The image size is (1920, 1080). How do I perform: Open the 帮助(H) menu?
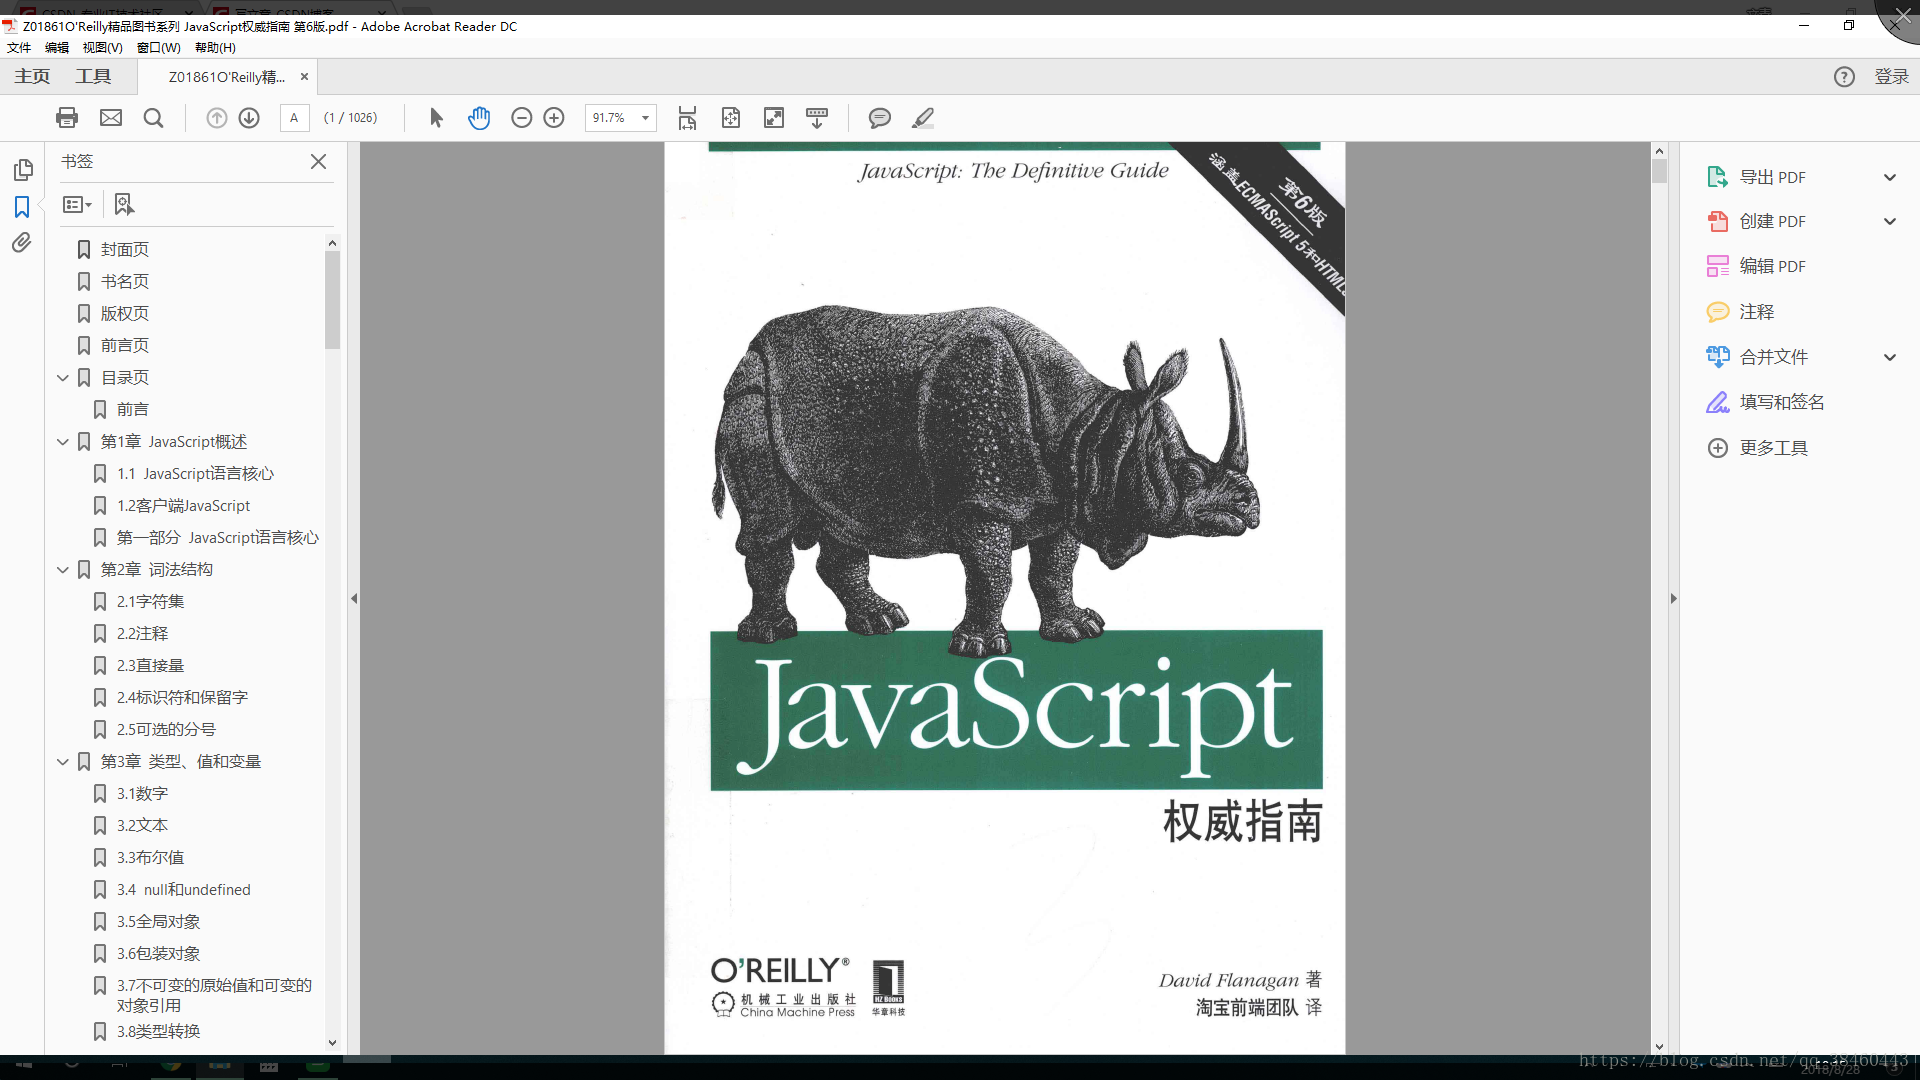click(215, 47)
